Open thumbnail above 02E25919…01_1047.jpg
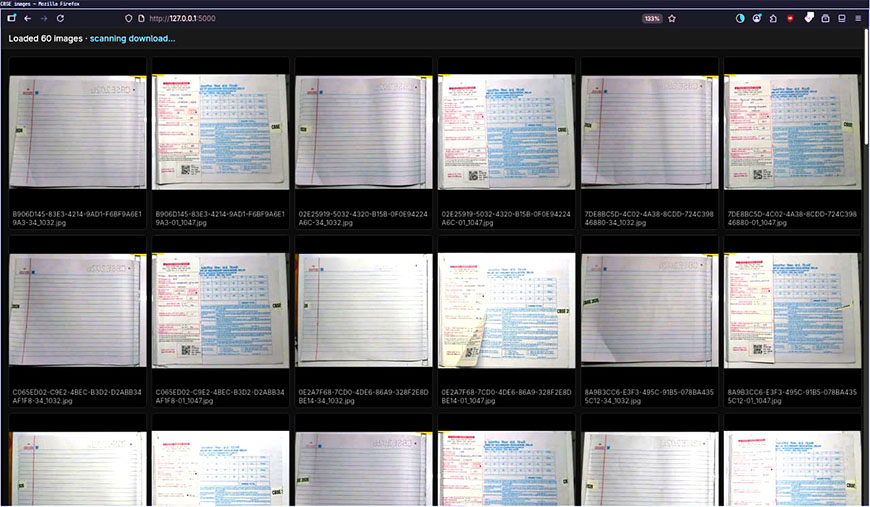 [507, 132]
